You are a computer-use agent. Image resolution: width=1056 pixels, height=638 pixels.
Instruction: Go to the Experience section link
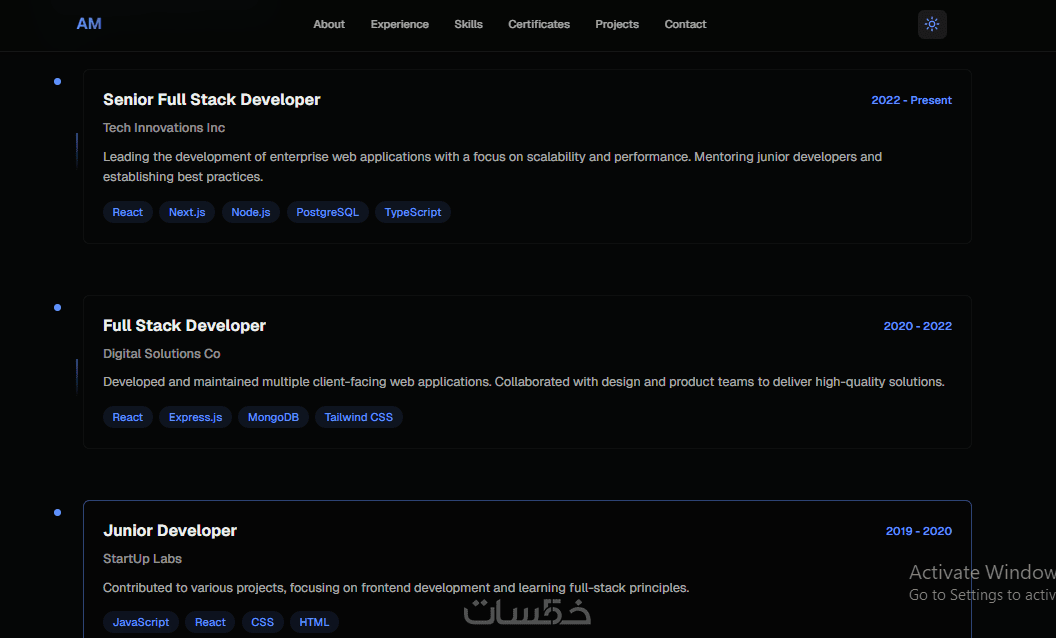(x=399, y=24)
